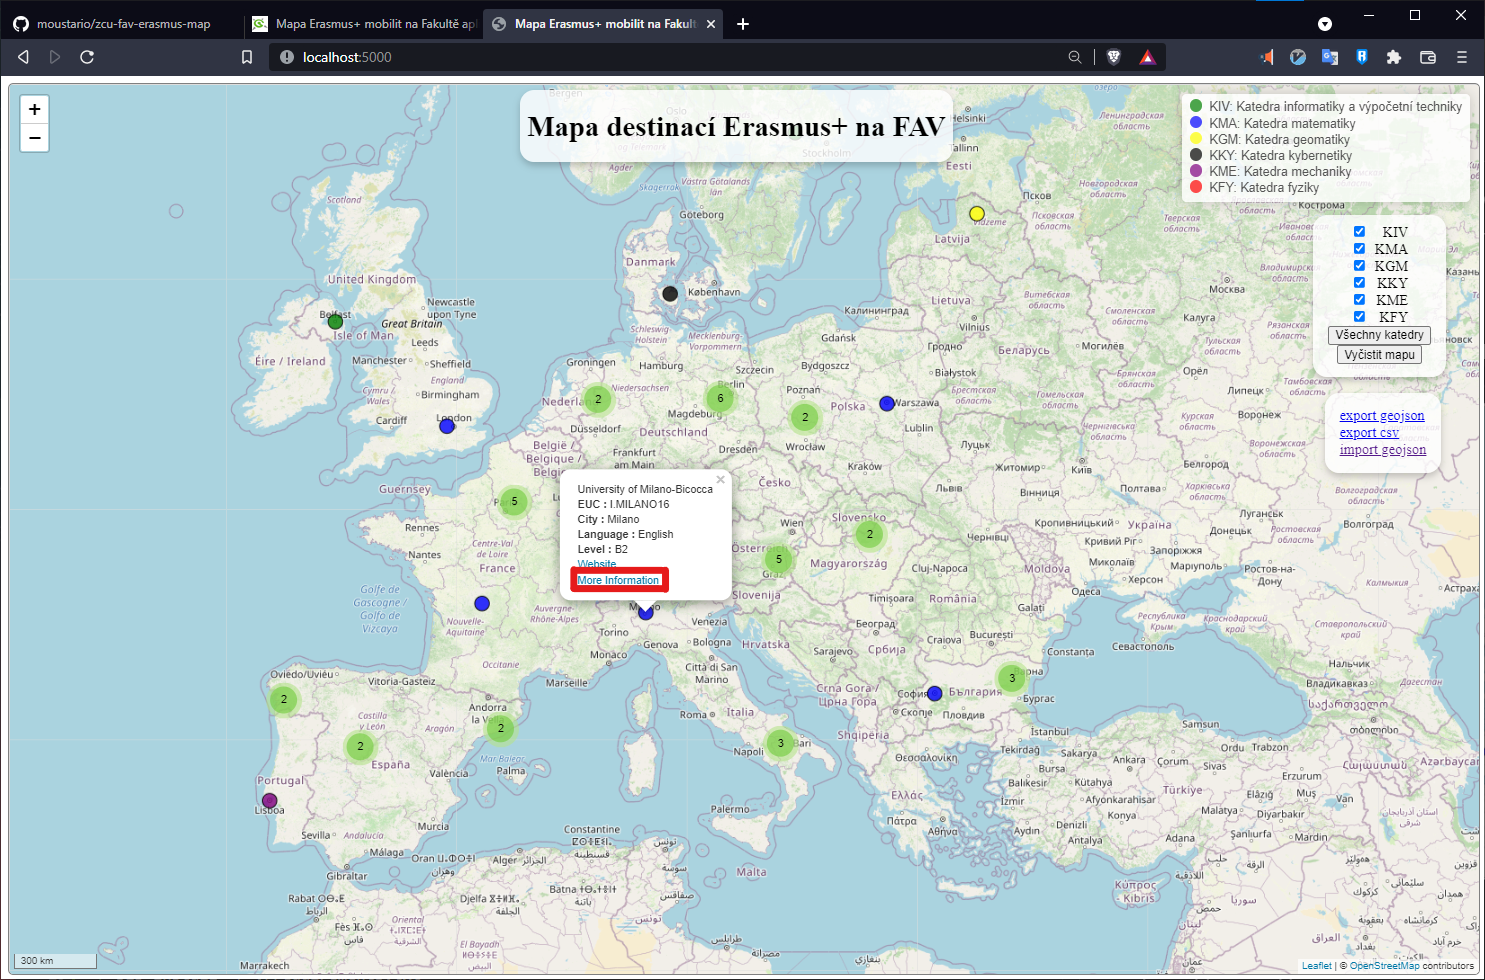Click the Vyčistit mapu button
This screenshot has width=1485, height=980.
click(x=1379, y=355)
